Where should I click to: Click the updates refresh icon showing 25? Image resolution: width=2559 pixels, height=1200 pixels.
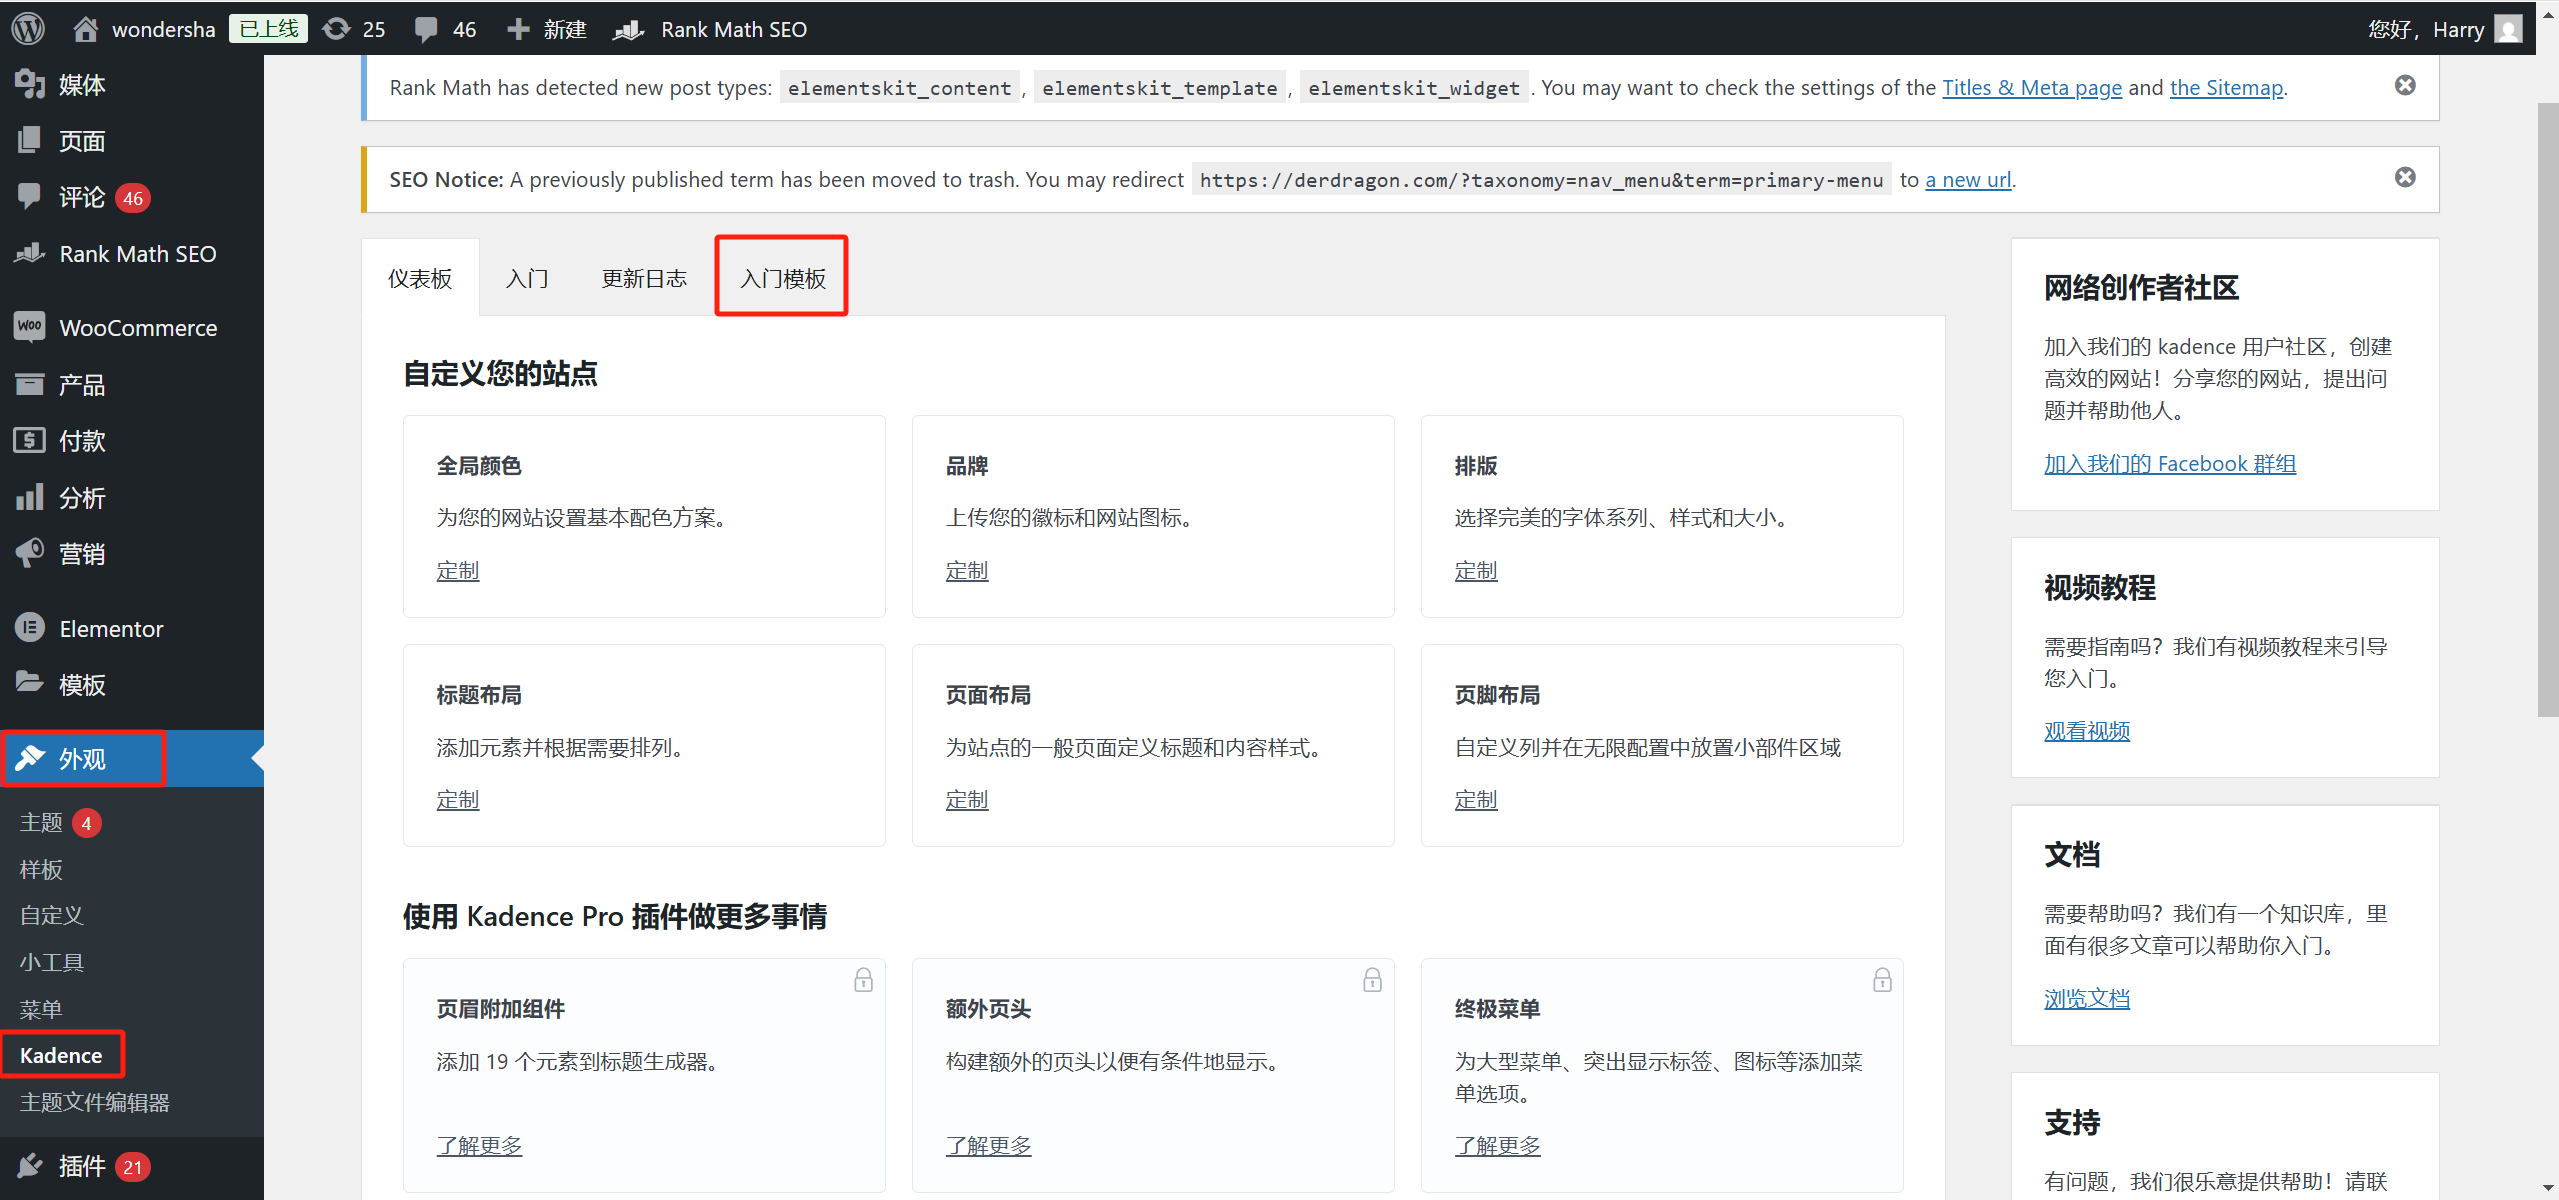tap(337, 28)
